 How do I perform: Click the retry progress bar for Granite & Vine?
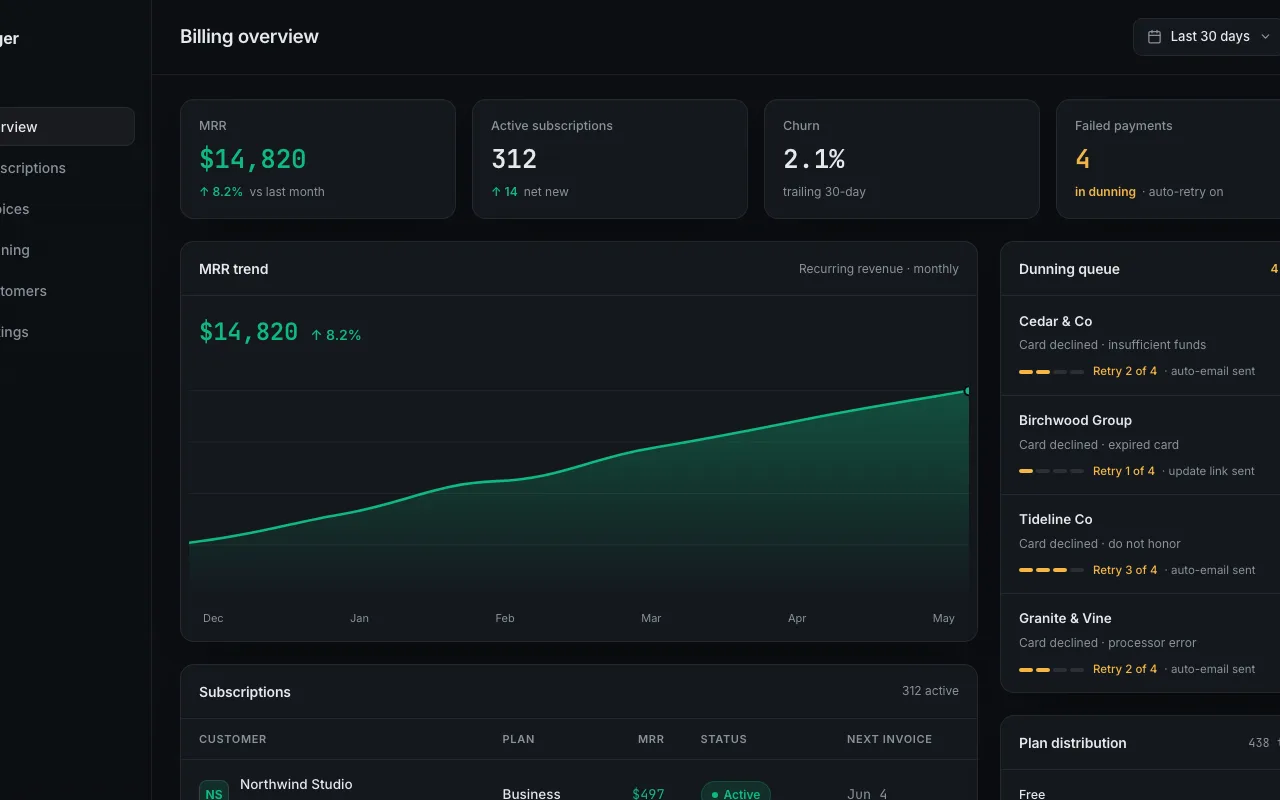click(1051, 669)
